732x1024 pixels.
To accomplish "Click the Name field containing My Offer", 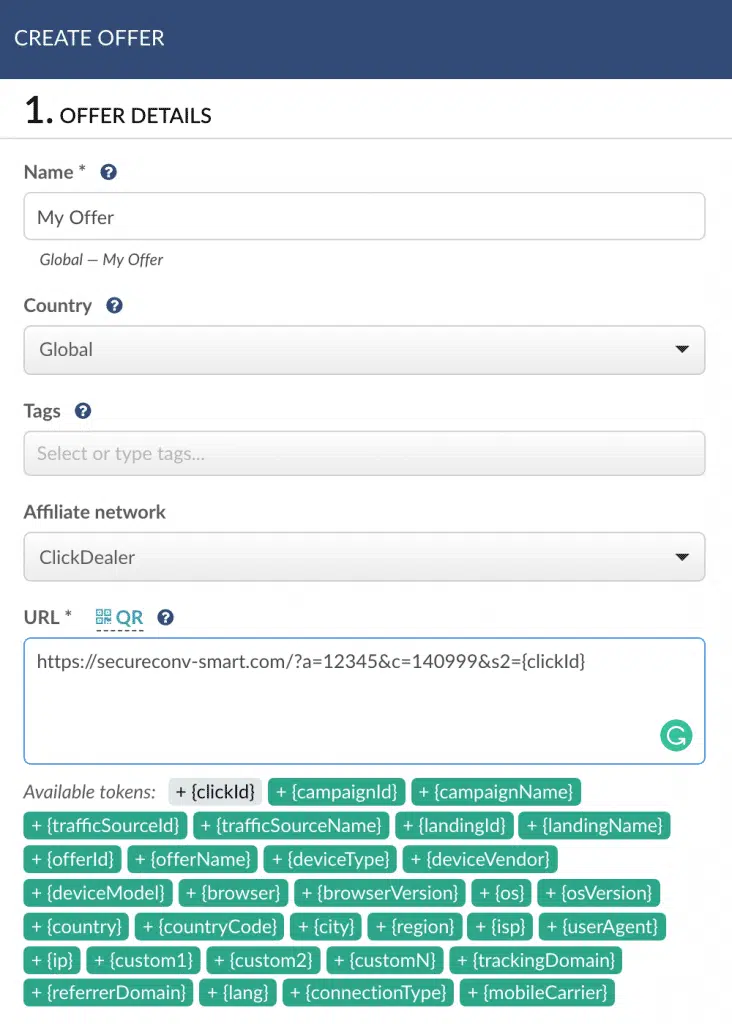I will pyautogui.click(x=364, y=217).
